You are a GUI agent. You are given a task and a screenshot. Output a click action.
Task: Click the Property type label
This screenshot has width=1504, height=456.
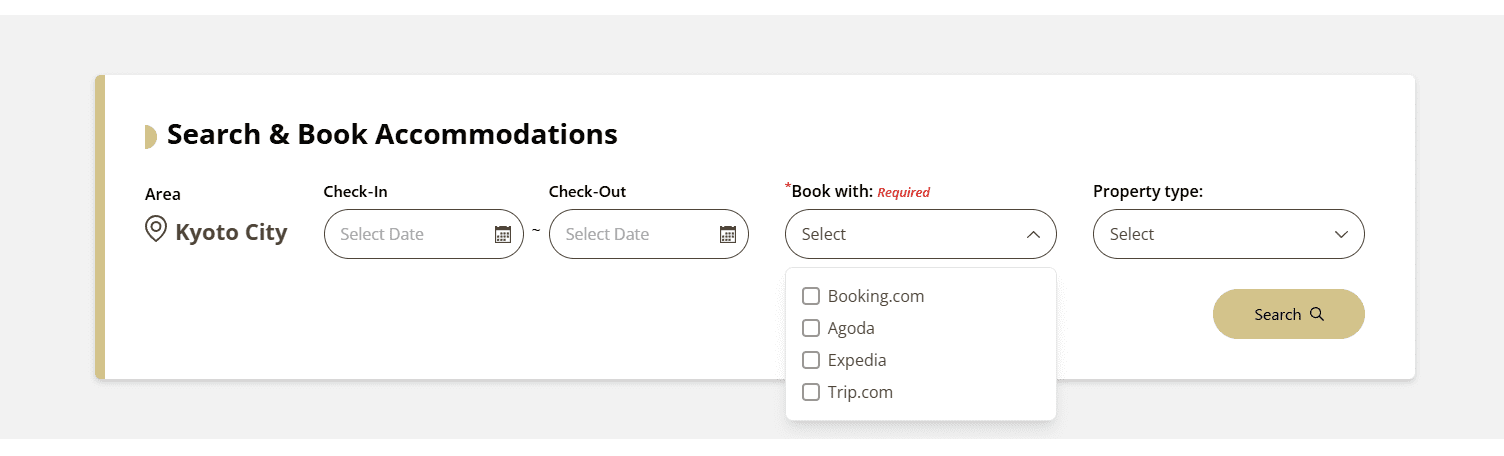click(x=1147, y=191)
